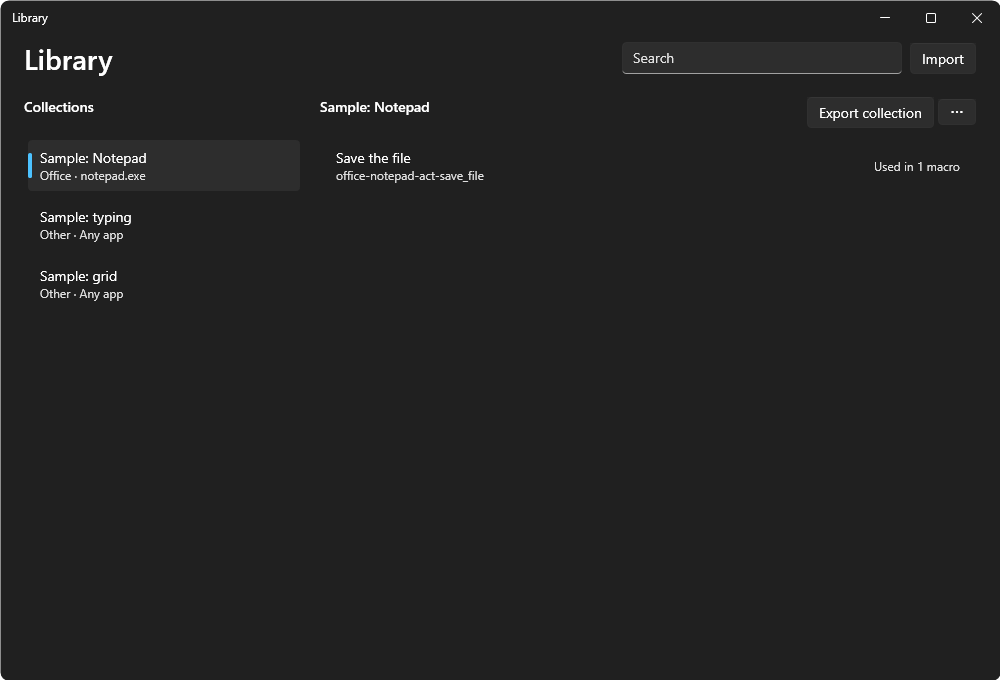Select the Sample: Notepad collection

(164, 166)
